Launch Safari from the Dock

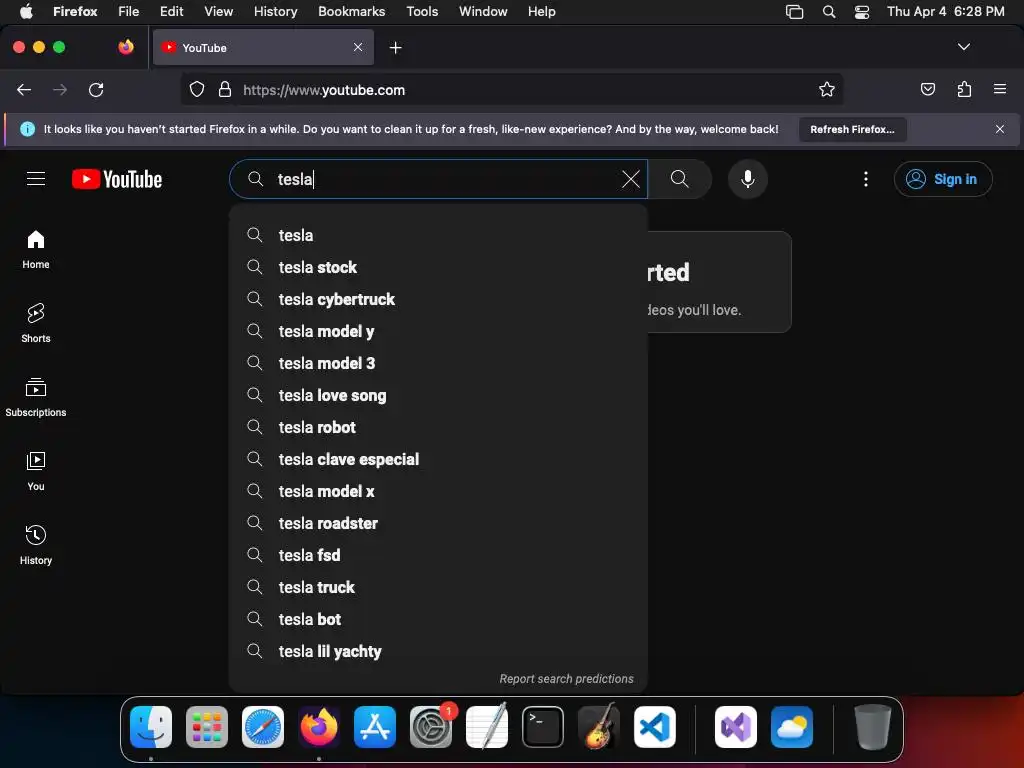[263, 727]
